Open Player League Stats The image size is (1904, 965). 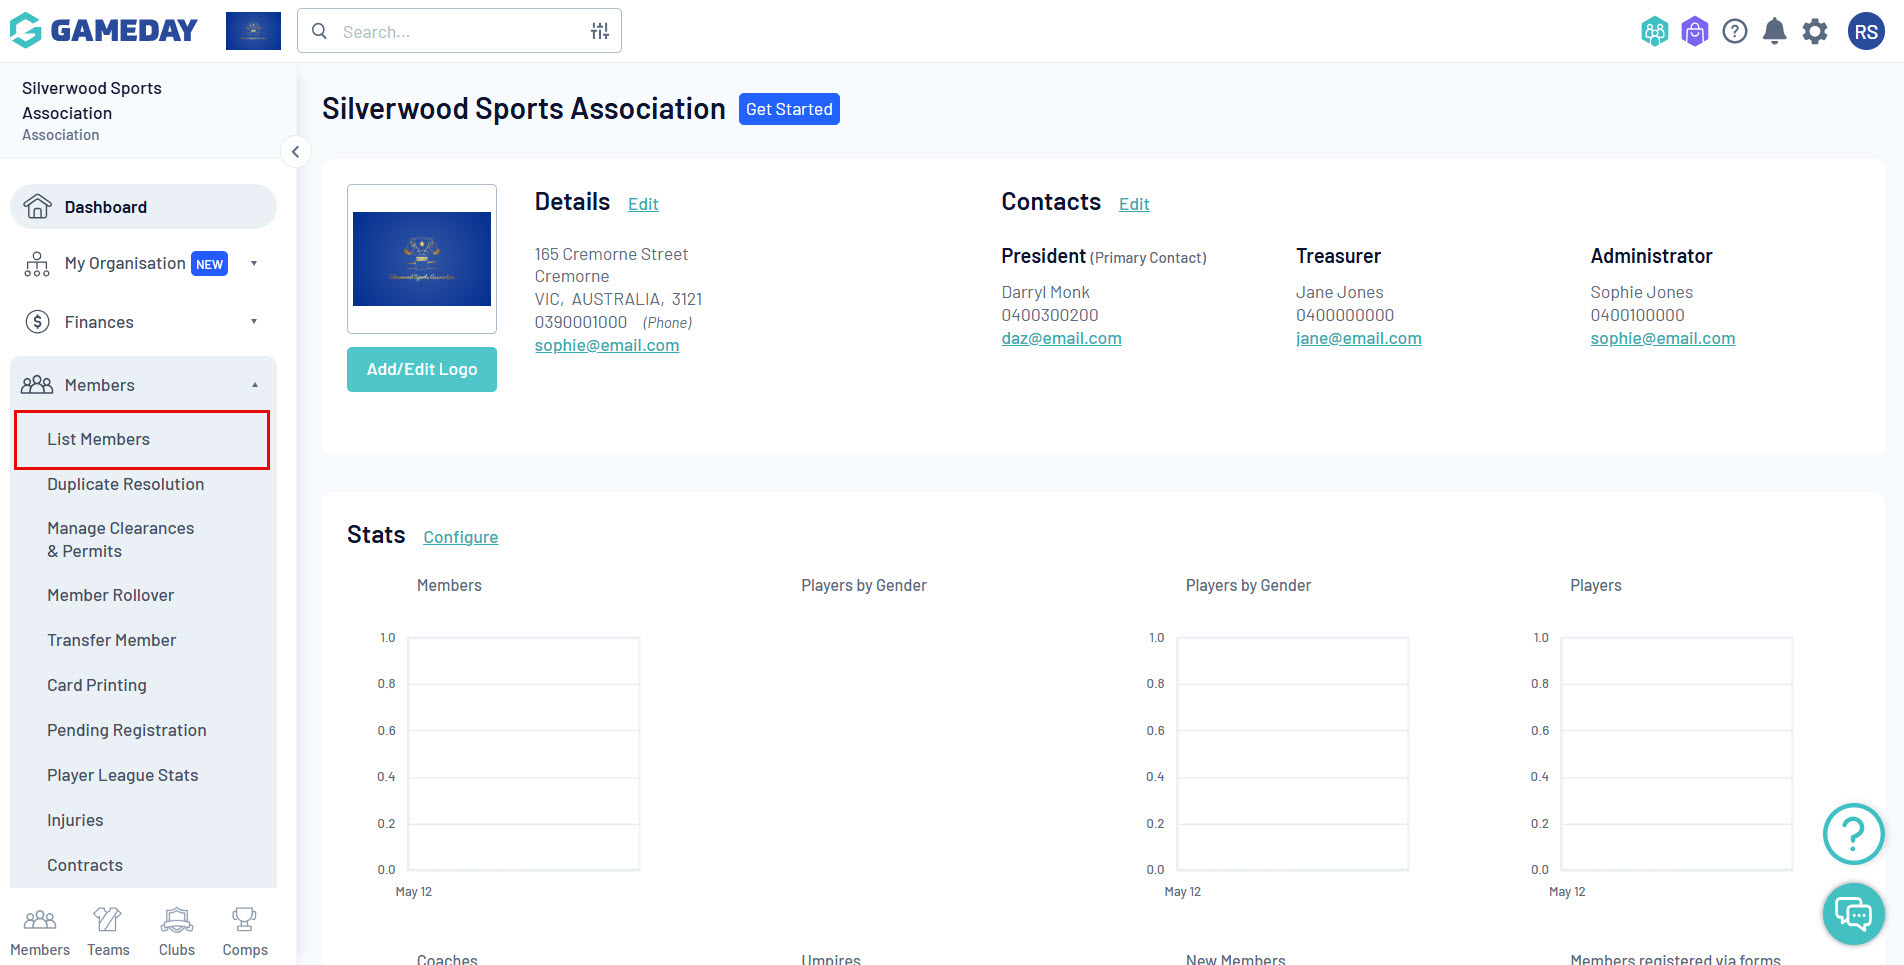122,775
